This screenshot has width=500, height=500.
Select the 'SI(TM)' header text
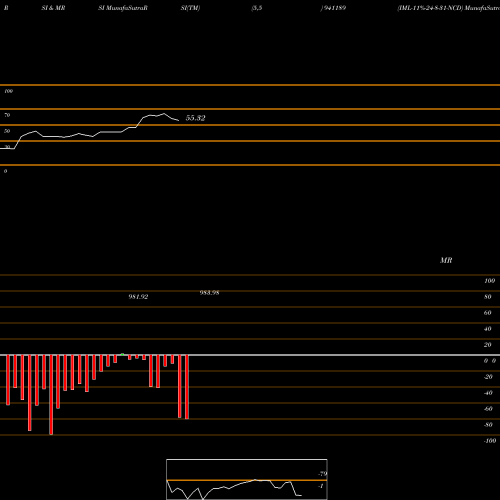tap(190, 8)
